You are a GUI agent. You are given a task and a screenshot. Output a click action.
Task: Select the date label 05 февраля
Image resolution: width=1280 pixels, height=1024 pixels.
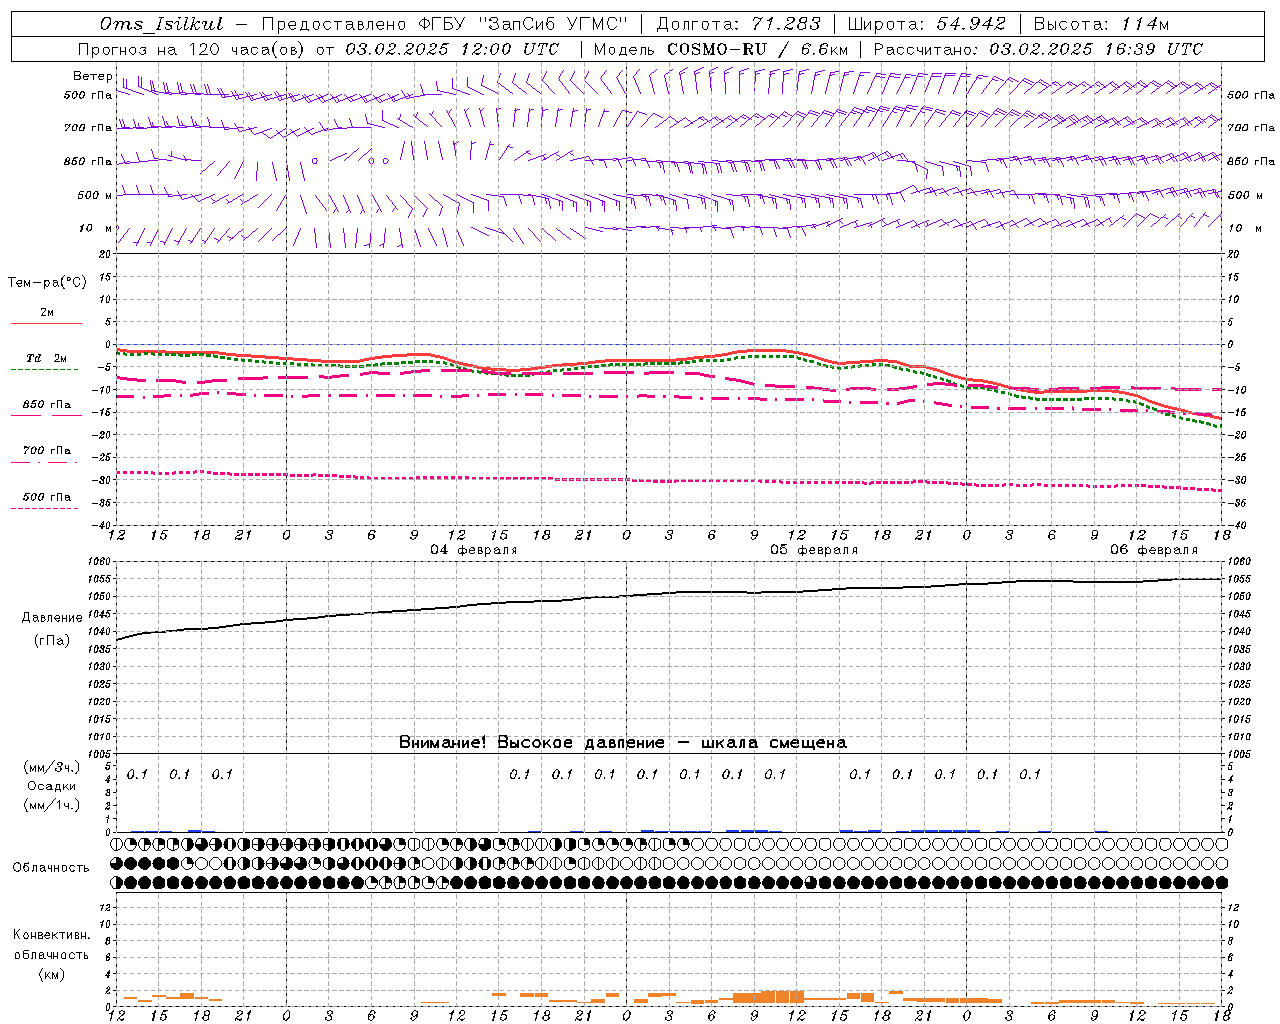point(814,550)
